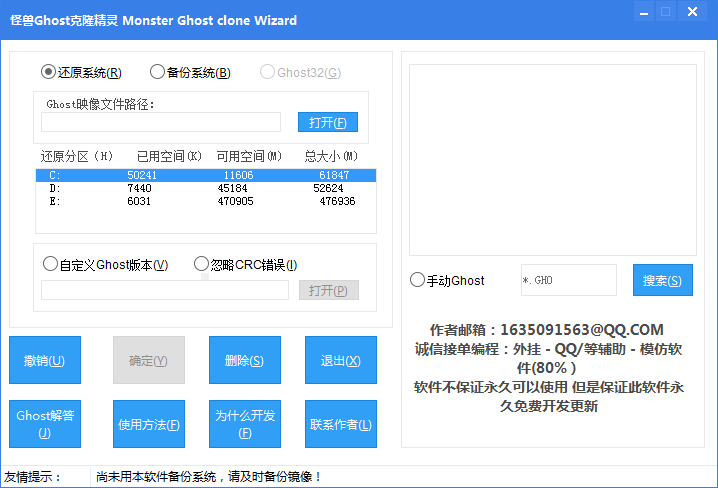The width and height of the screenshot is (718, 488).
Task: Select the D: partition row
Action: [206, 188]
